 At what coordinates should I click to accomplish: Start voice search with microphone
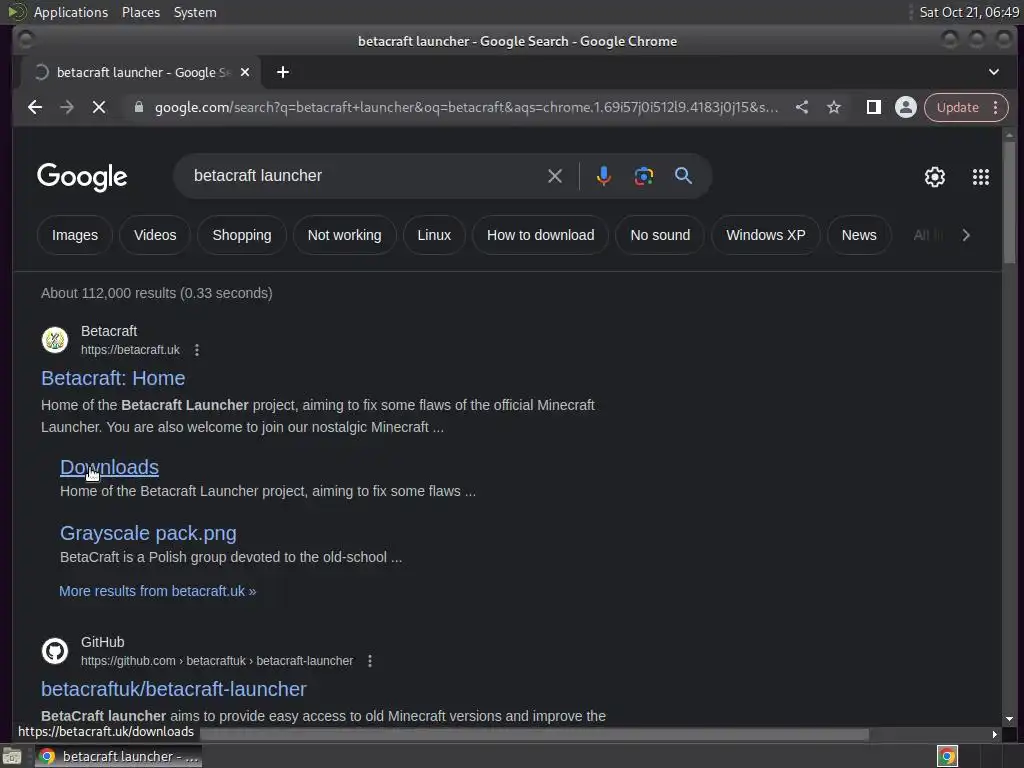[603, 176]
